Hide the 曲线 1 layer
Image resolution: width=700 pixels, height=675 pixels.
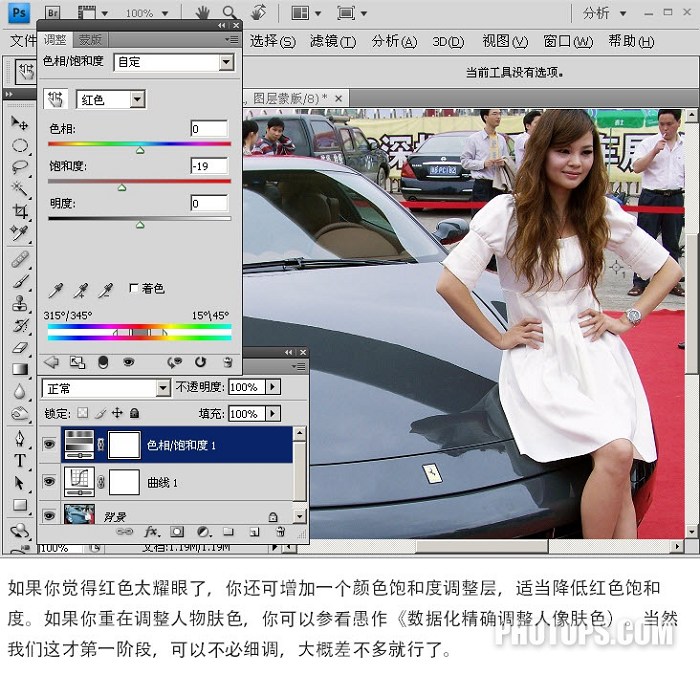[49, 481]
